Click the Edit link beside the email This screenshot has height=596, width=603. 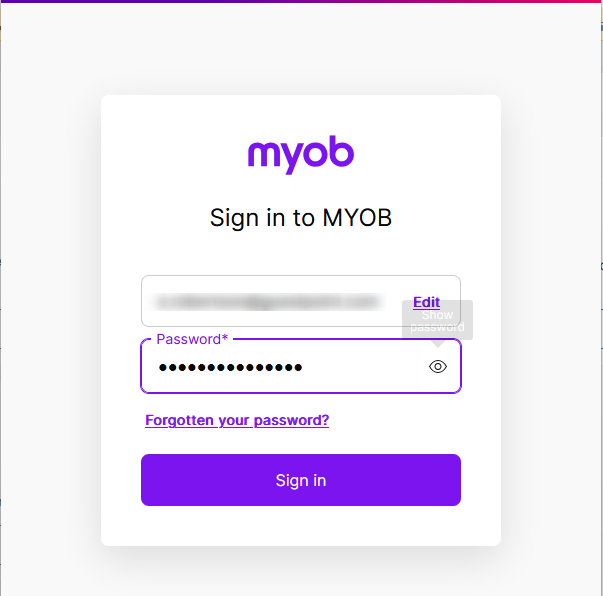point(426,302)
